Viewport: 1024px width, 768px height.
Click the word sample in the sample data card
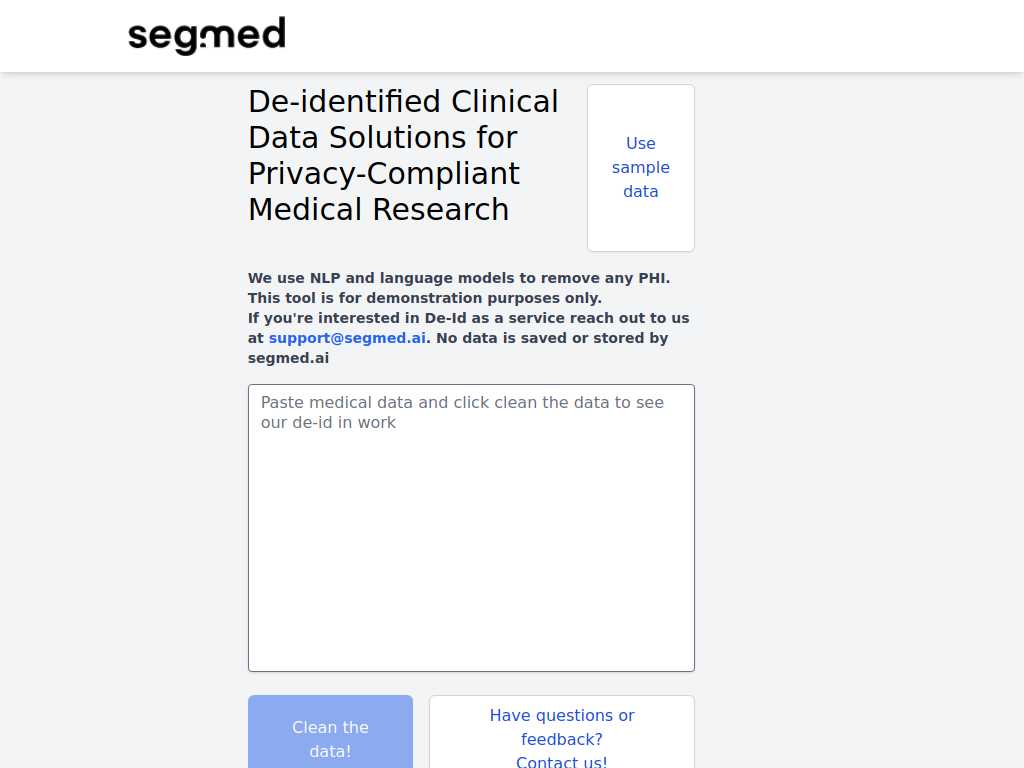click(x=641, y=168)
